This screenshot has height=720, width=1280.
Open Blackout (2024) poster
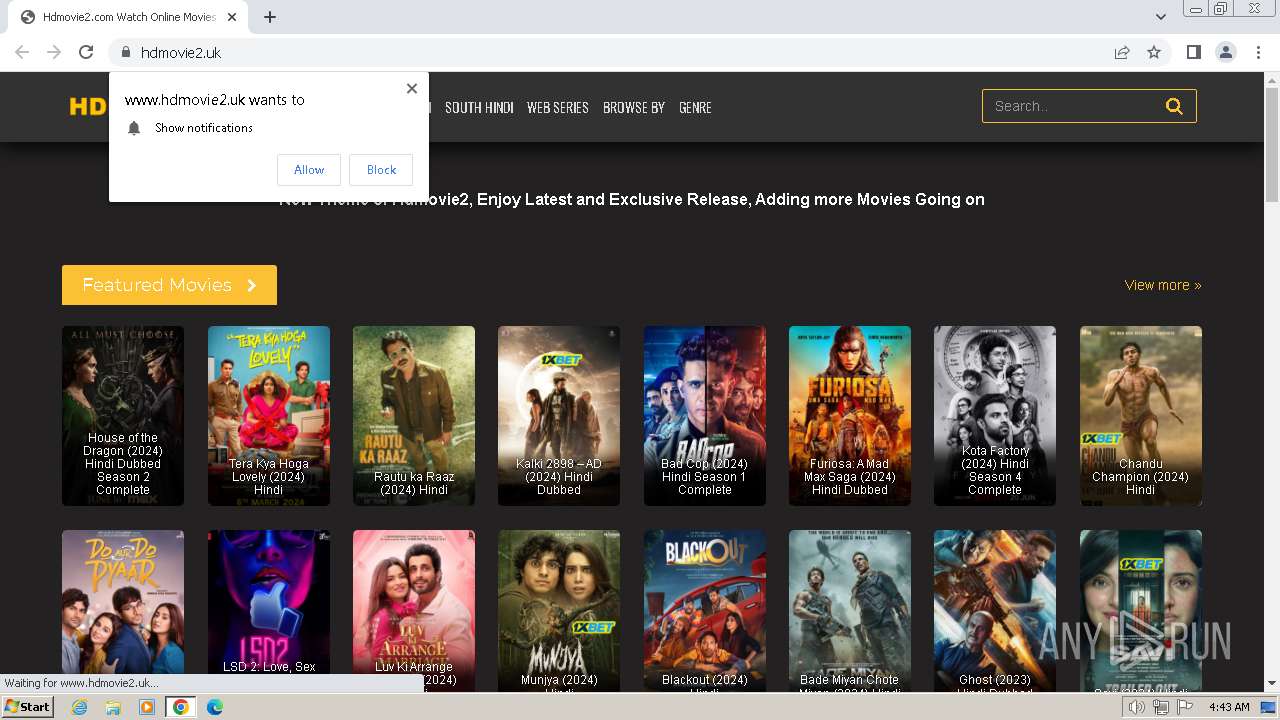[705, 610]
